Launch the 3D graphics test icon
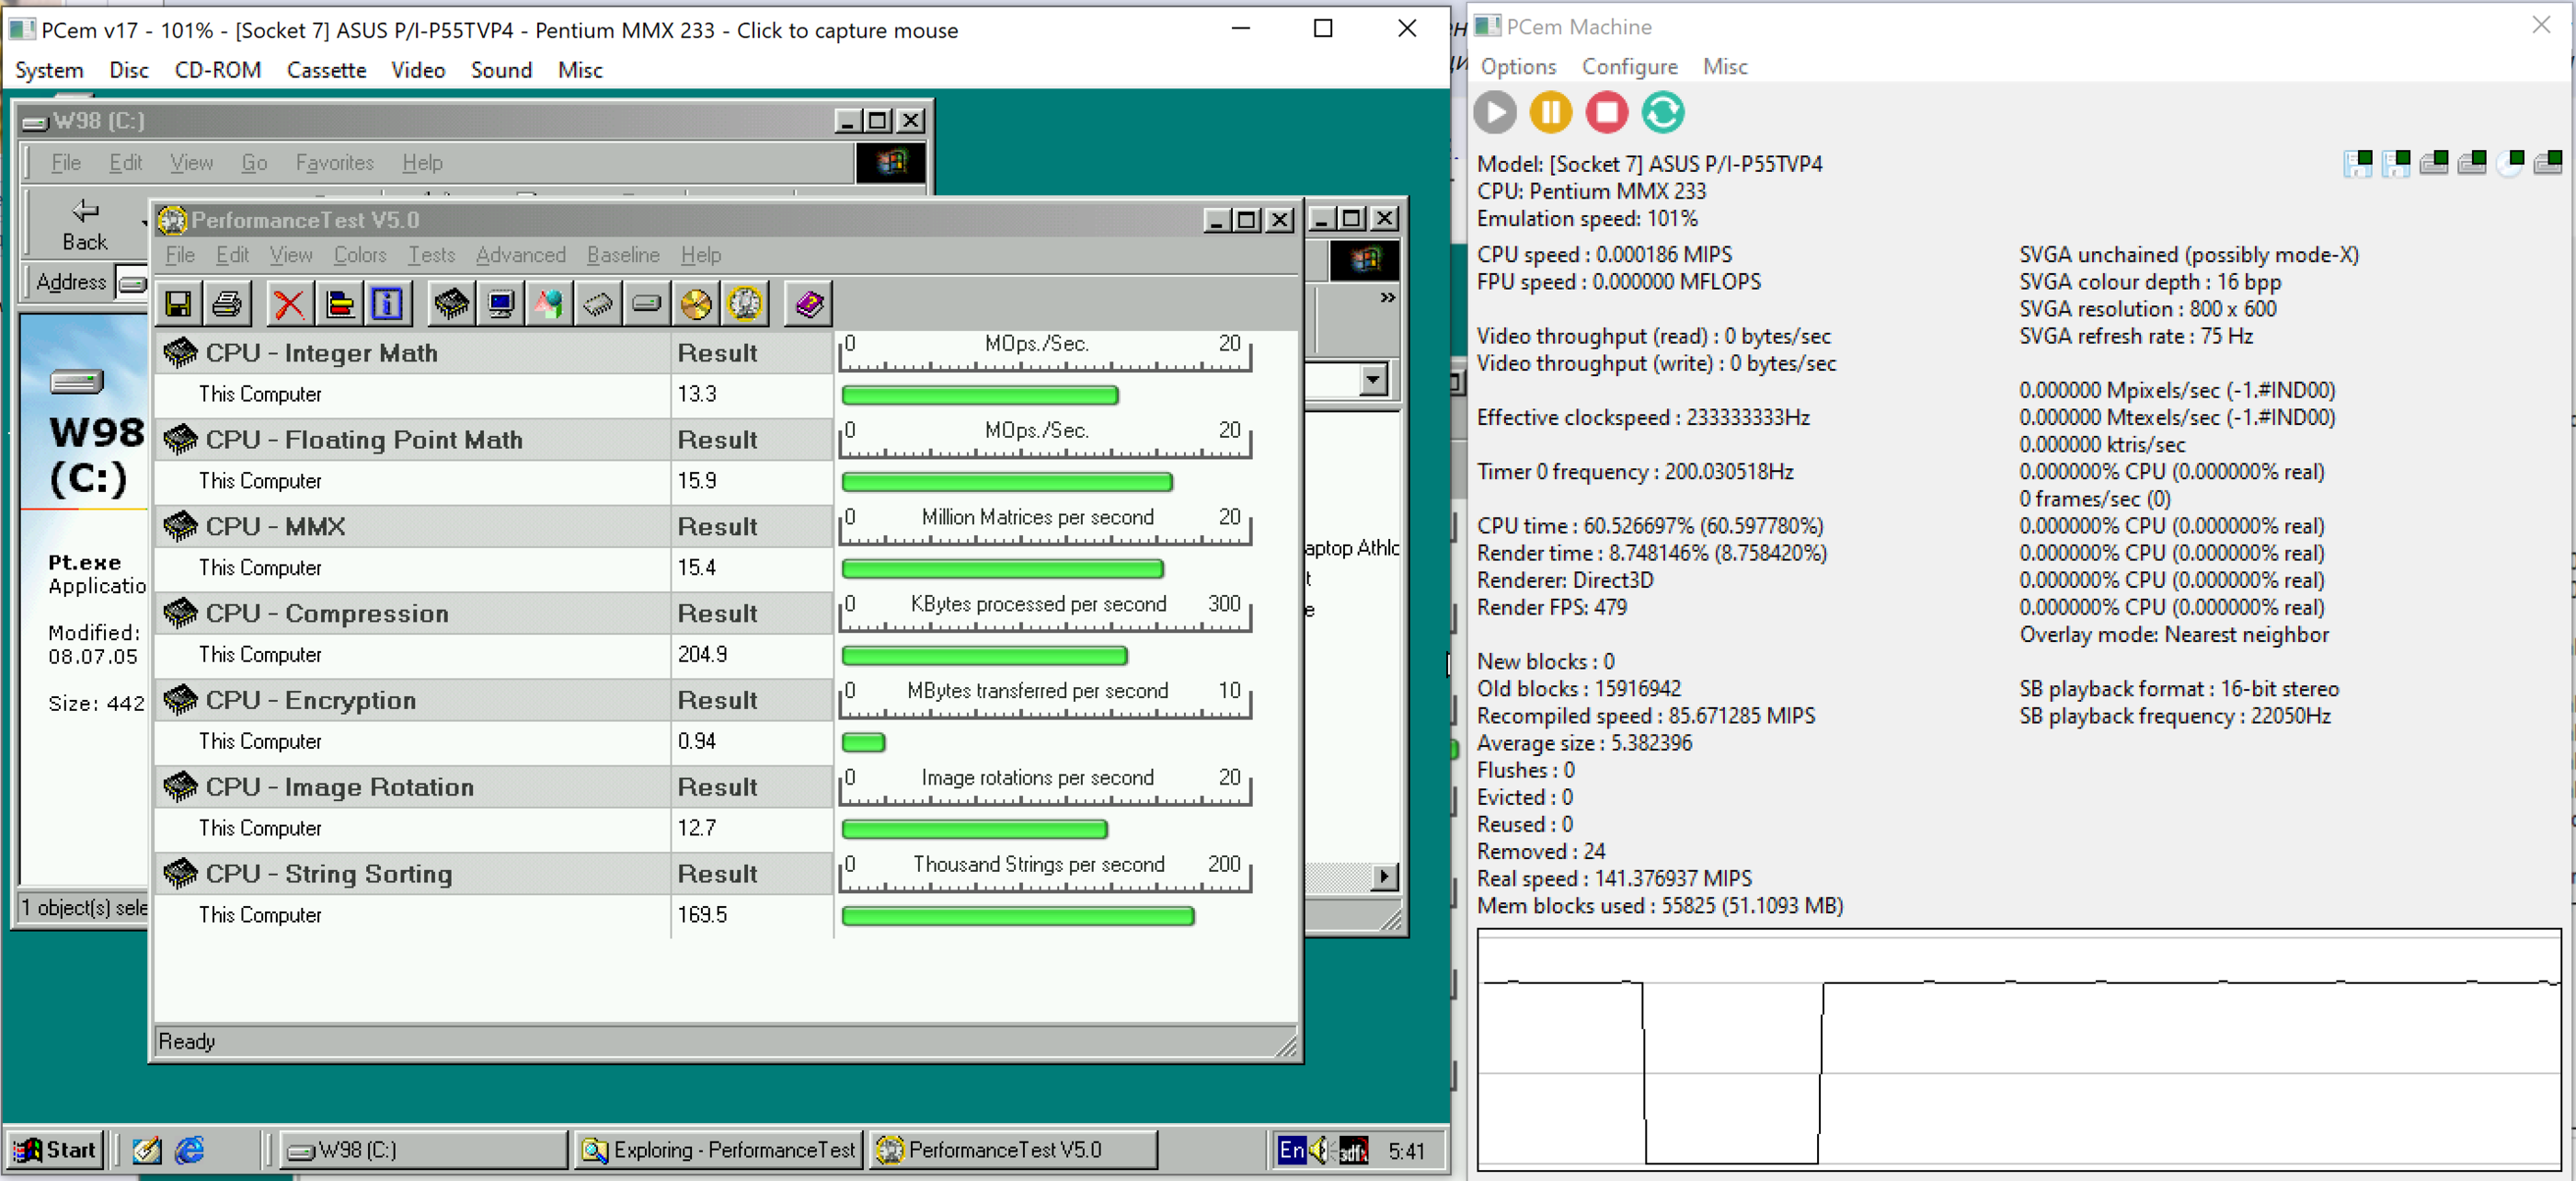The height and width of the screenshot is (1181, 2576). click(548, 303)
